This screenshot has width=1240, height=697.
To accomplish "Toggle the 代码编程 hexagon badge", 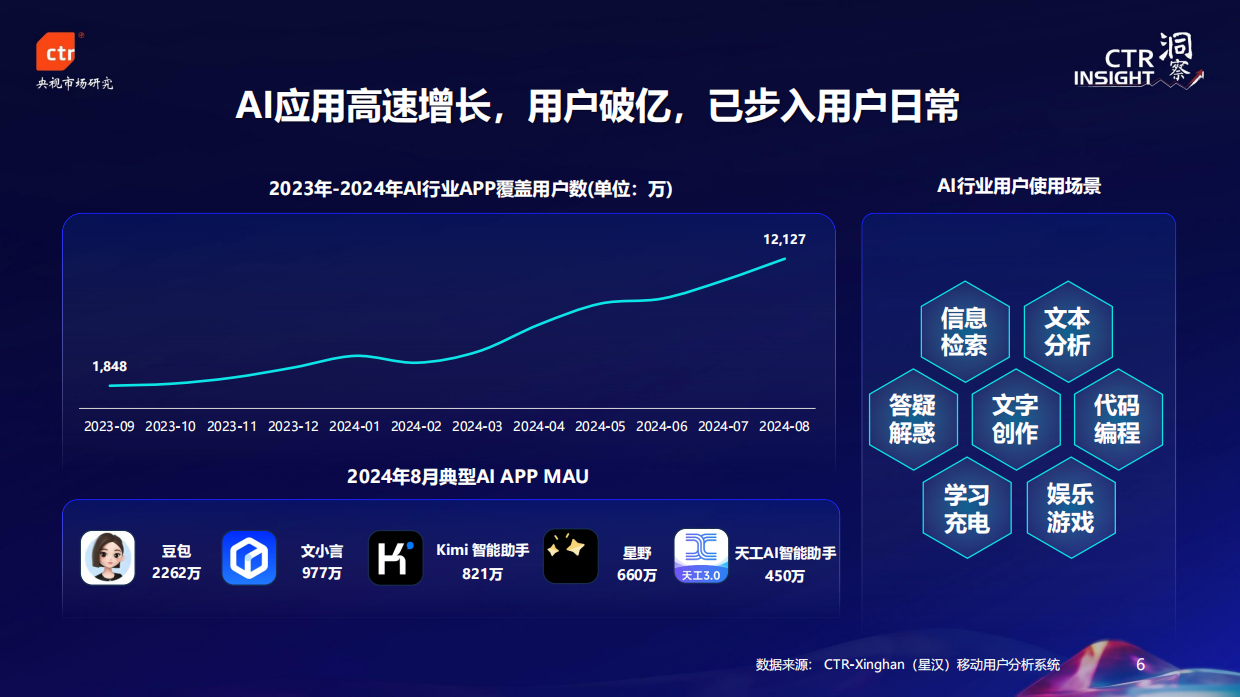I will pos(1117,420).
